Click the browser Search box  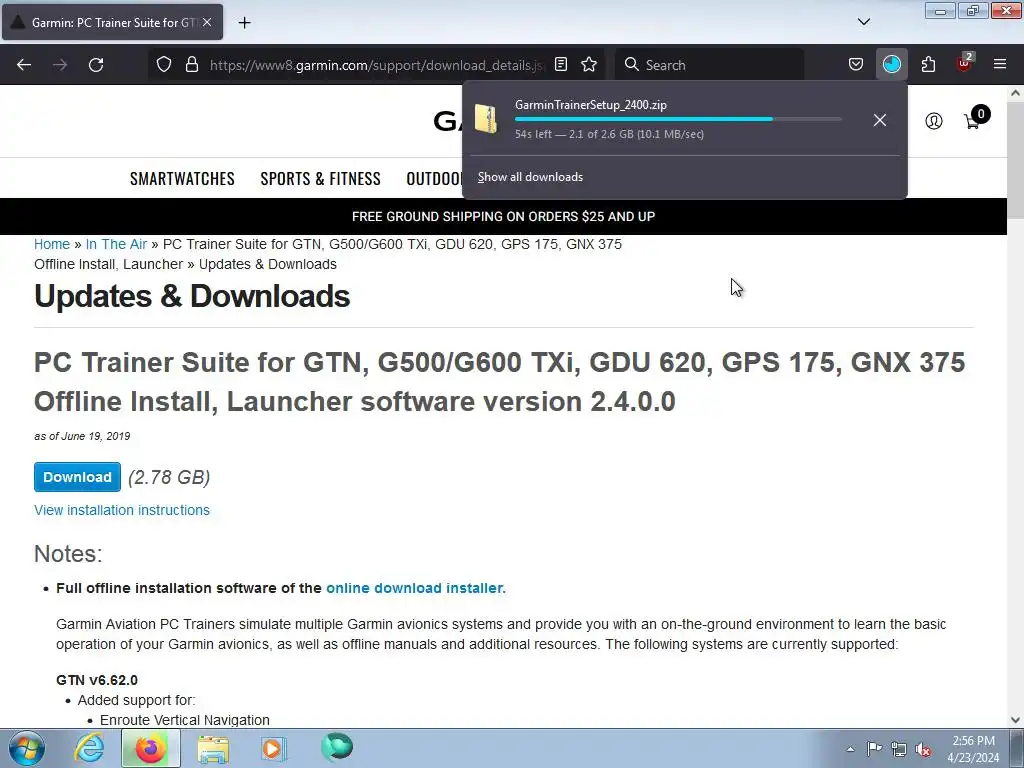tap(709, 65)
